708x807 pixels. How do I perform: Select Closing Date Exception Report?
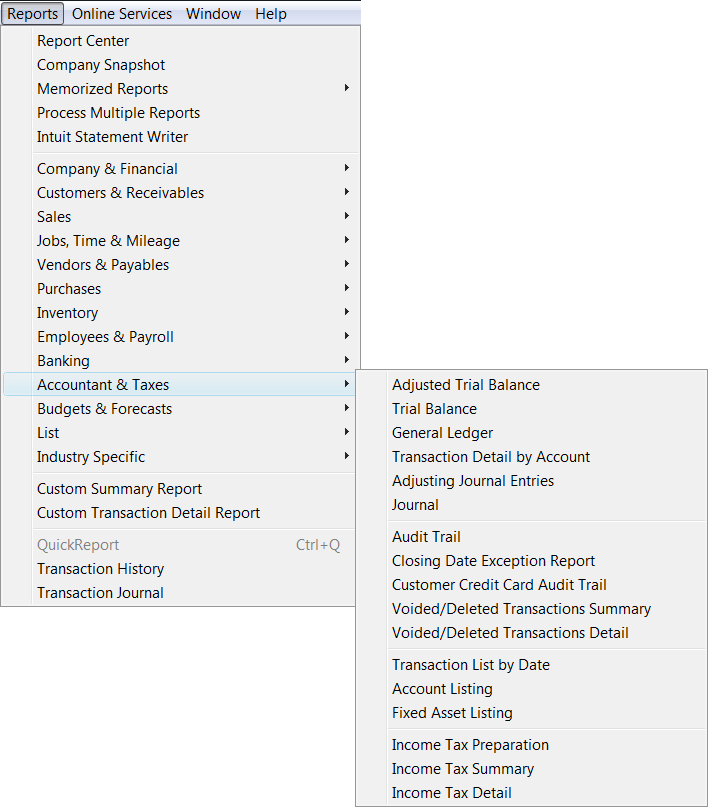[493, 561]
